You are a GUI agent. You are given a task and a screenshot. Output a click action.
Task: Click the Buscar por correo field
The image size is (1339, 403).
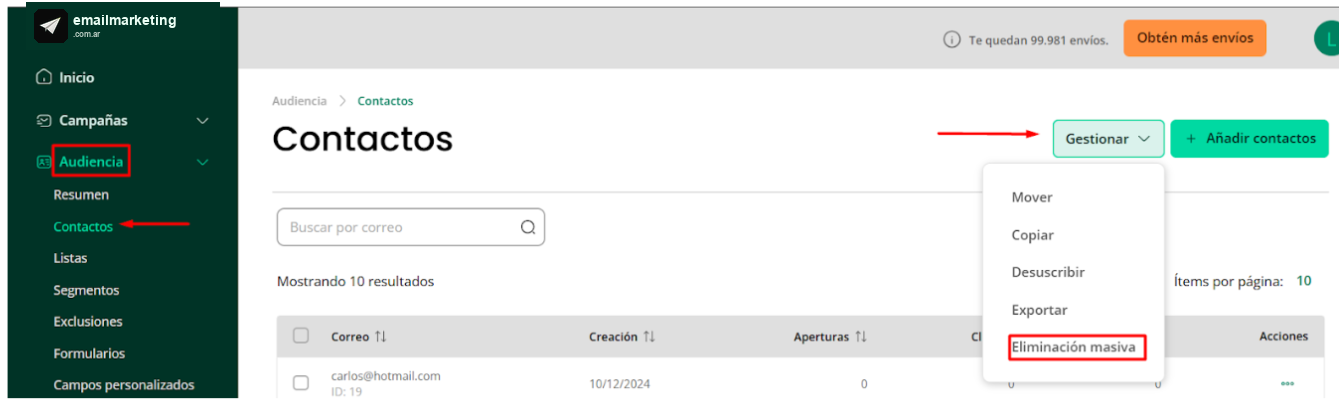coord(410,227)
